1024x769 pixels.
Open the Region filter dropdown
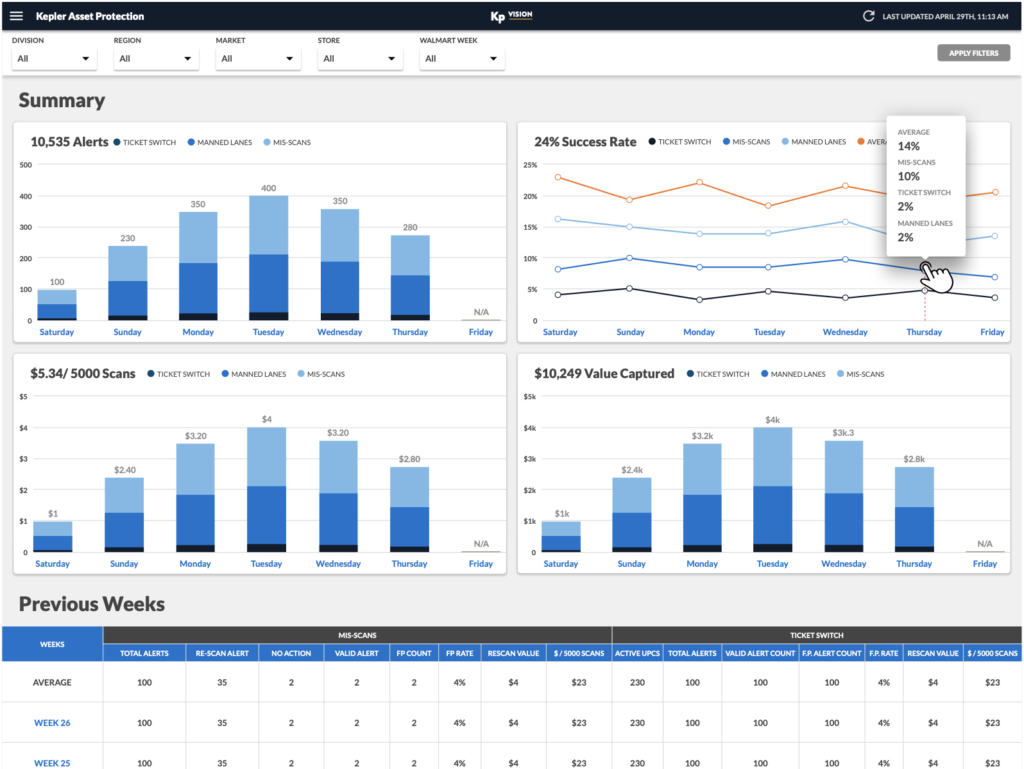click(x=155, y=59)
